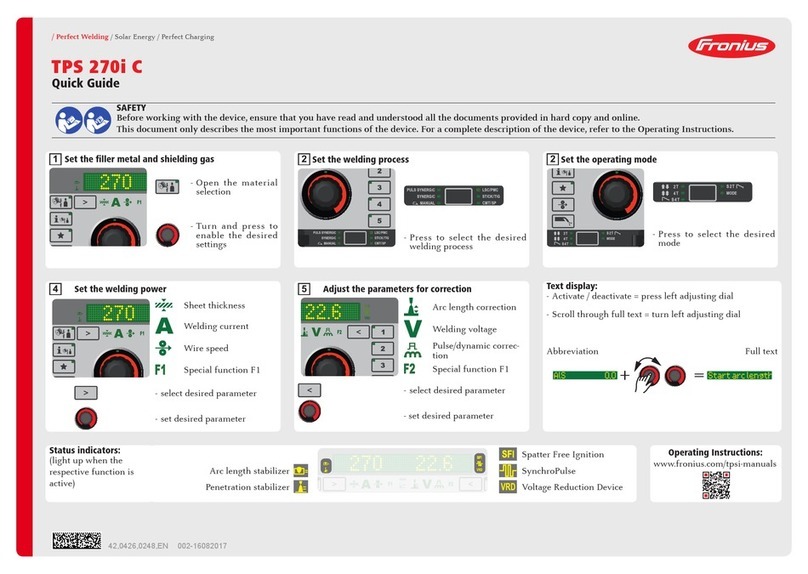Click the data matrix code beside 42,0426,0248,EN
This screenshot has height=574, width=808.
point(77,541)
